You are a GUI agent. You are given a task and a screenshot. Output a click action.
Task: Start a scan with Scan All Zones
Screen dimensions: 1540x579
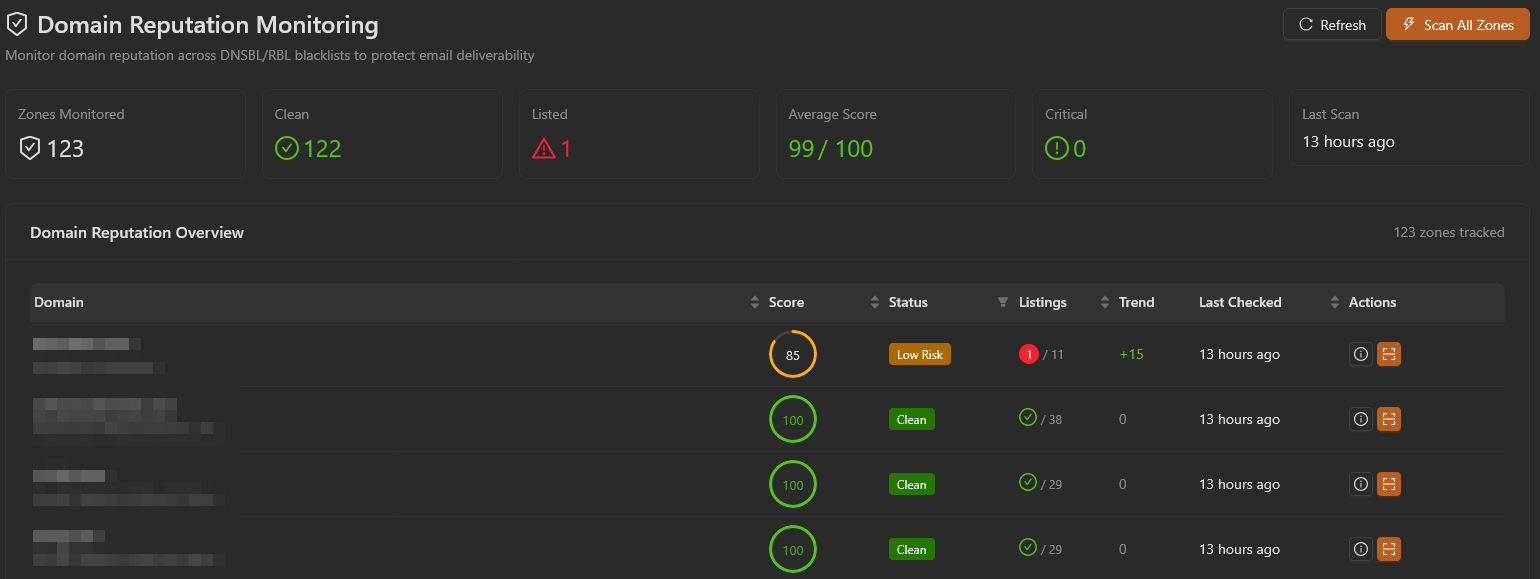tap(1458, 25)
